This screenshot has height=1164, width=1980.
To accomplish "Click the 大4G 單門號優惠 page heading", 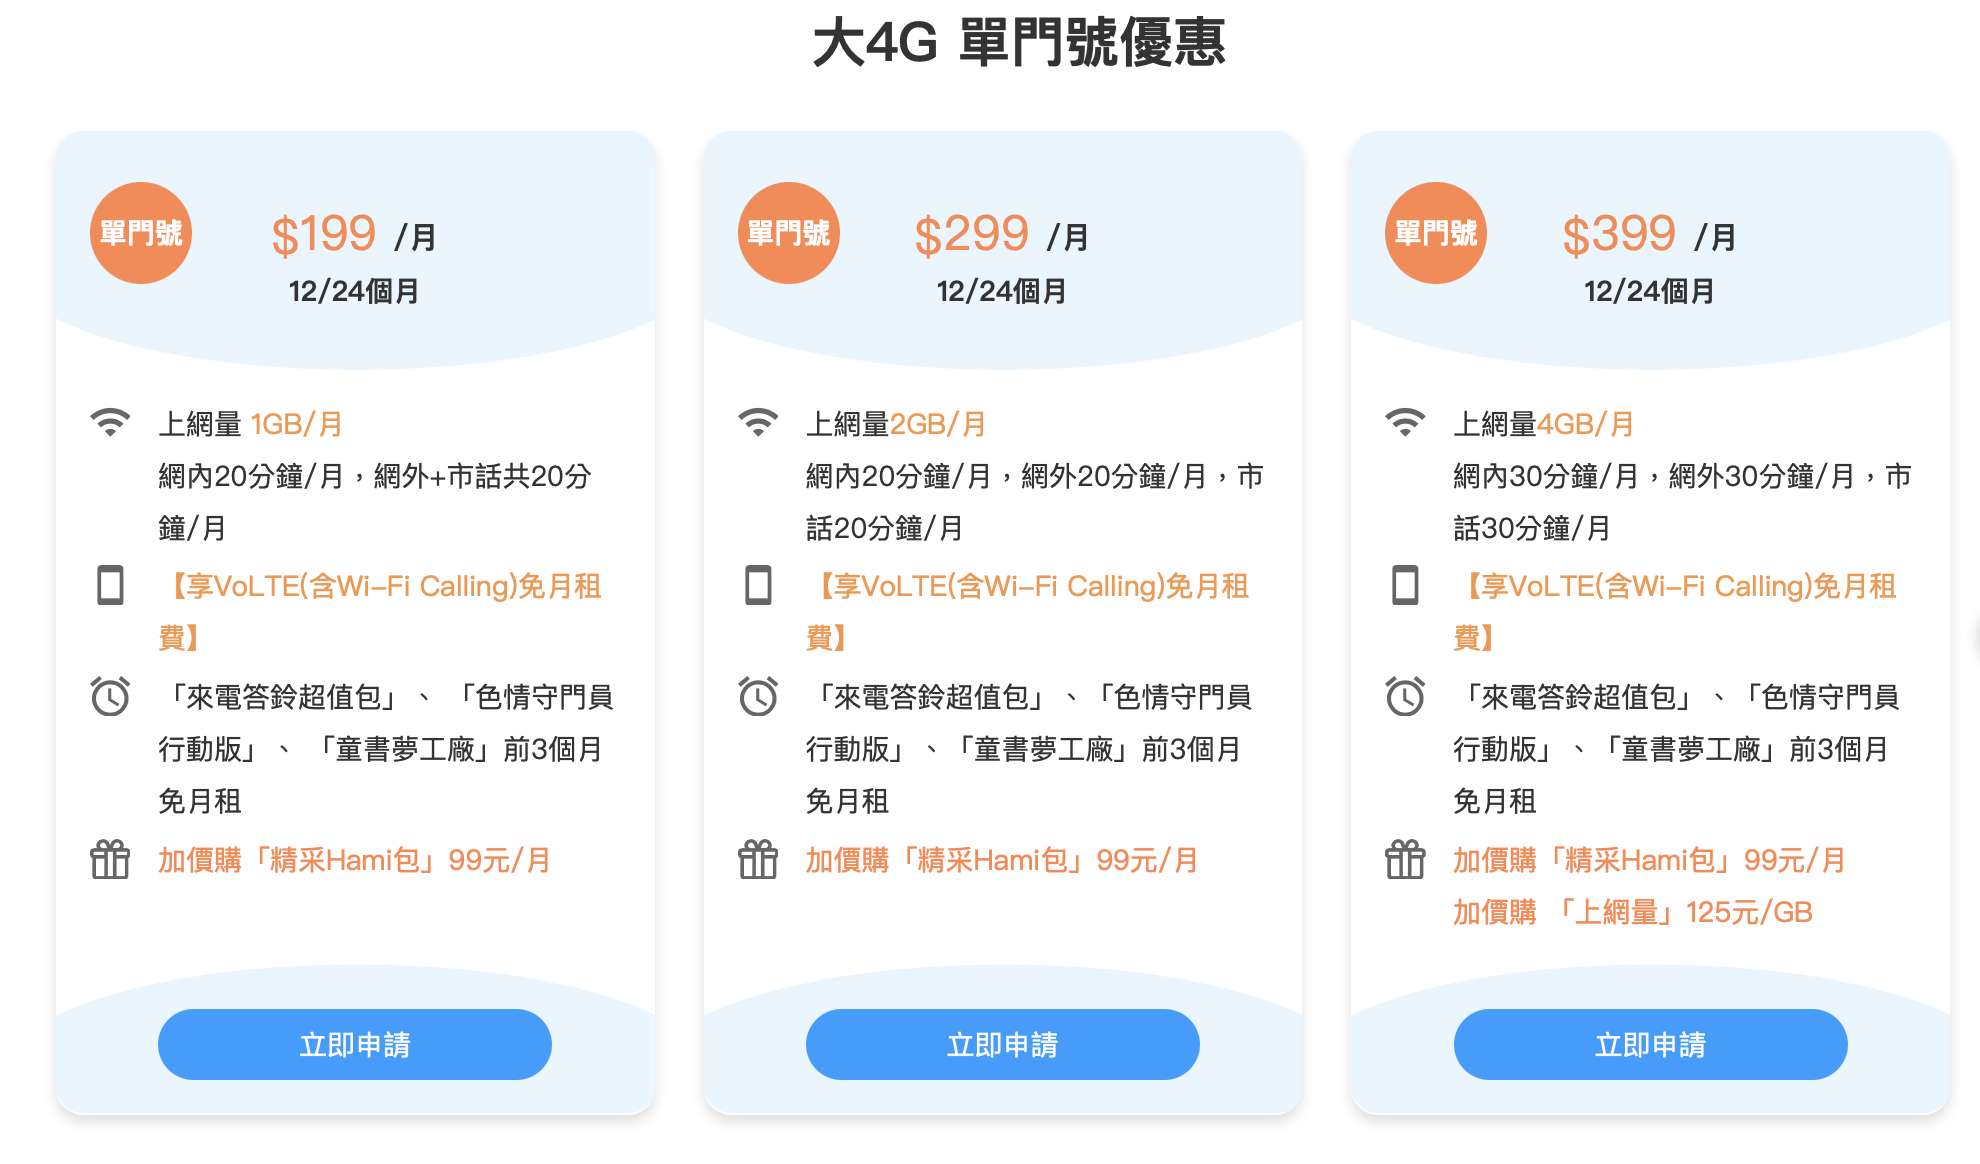I will [1019, 44].
